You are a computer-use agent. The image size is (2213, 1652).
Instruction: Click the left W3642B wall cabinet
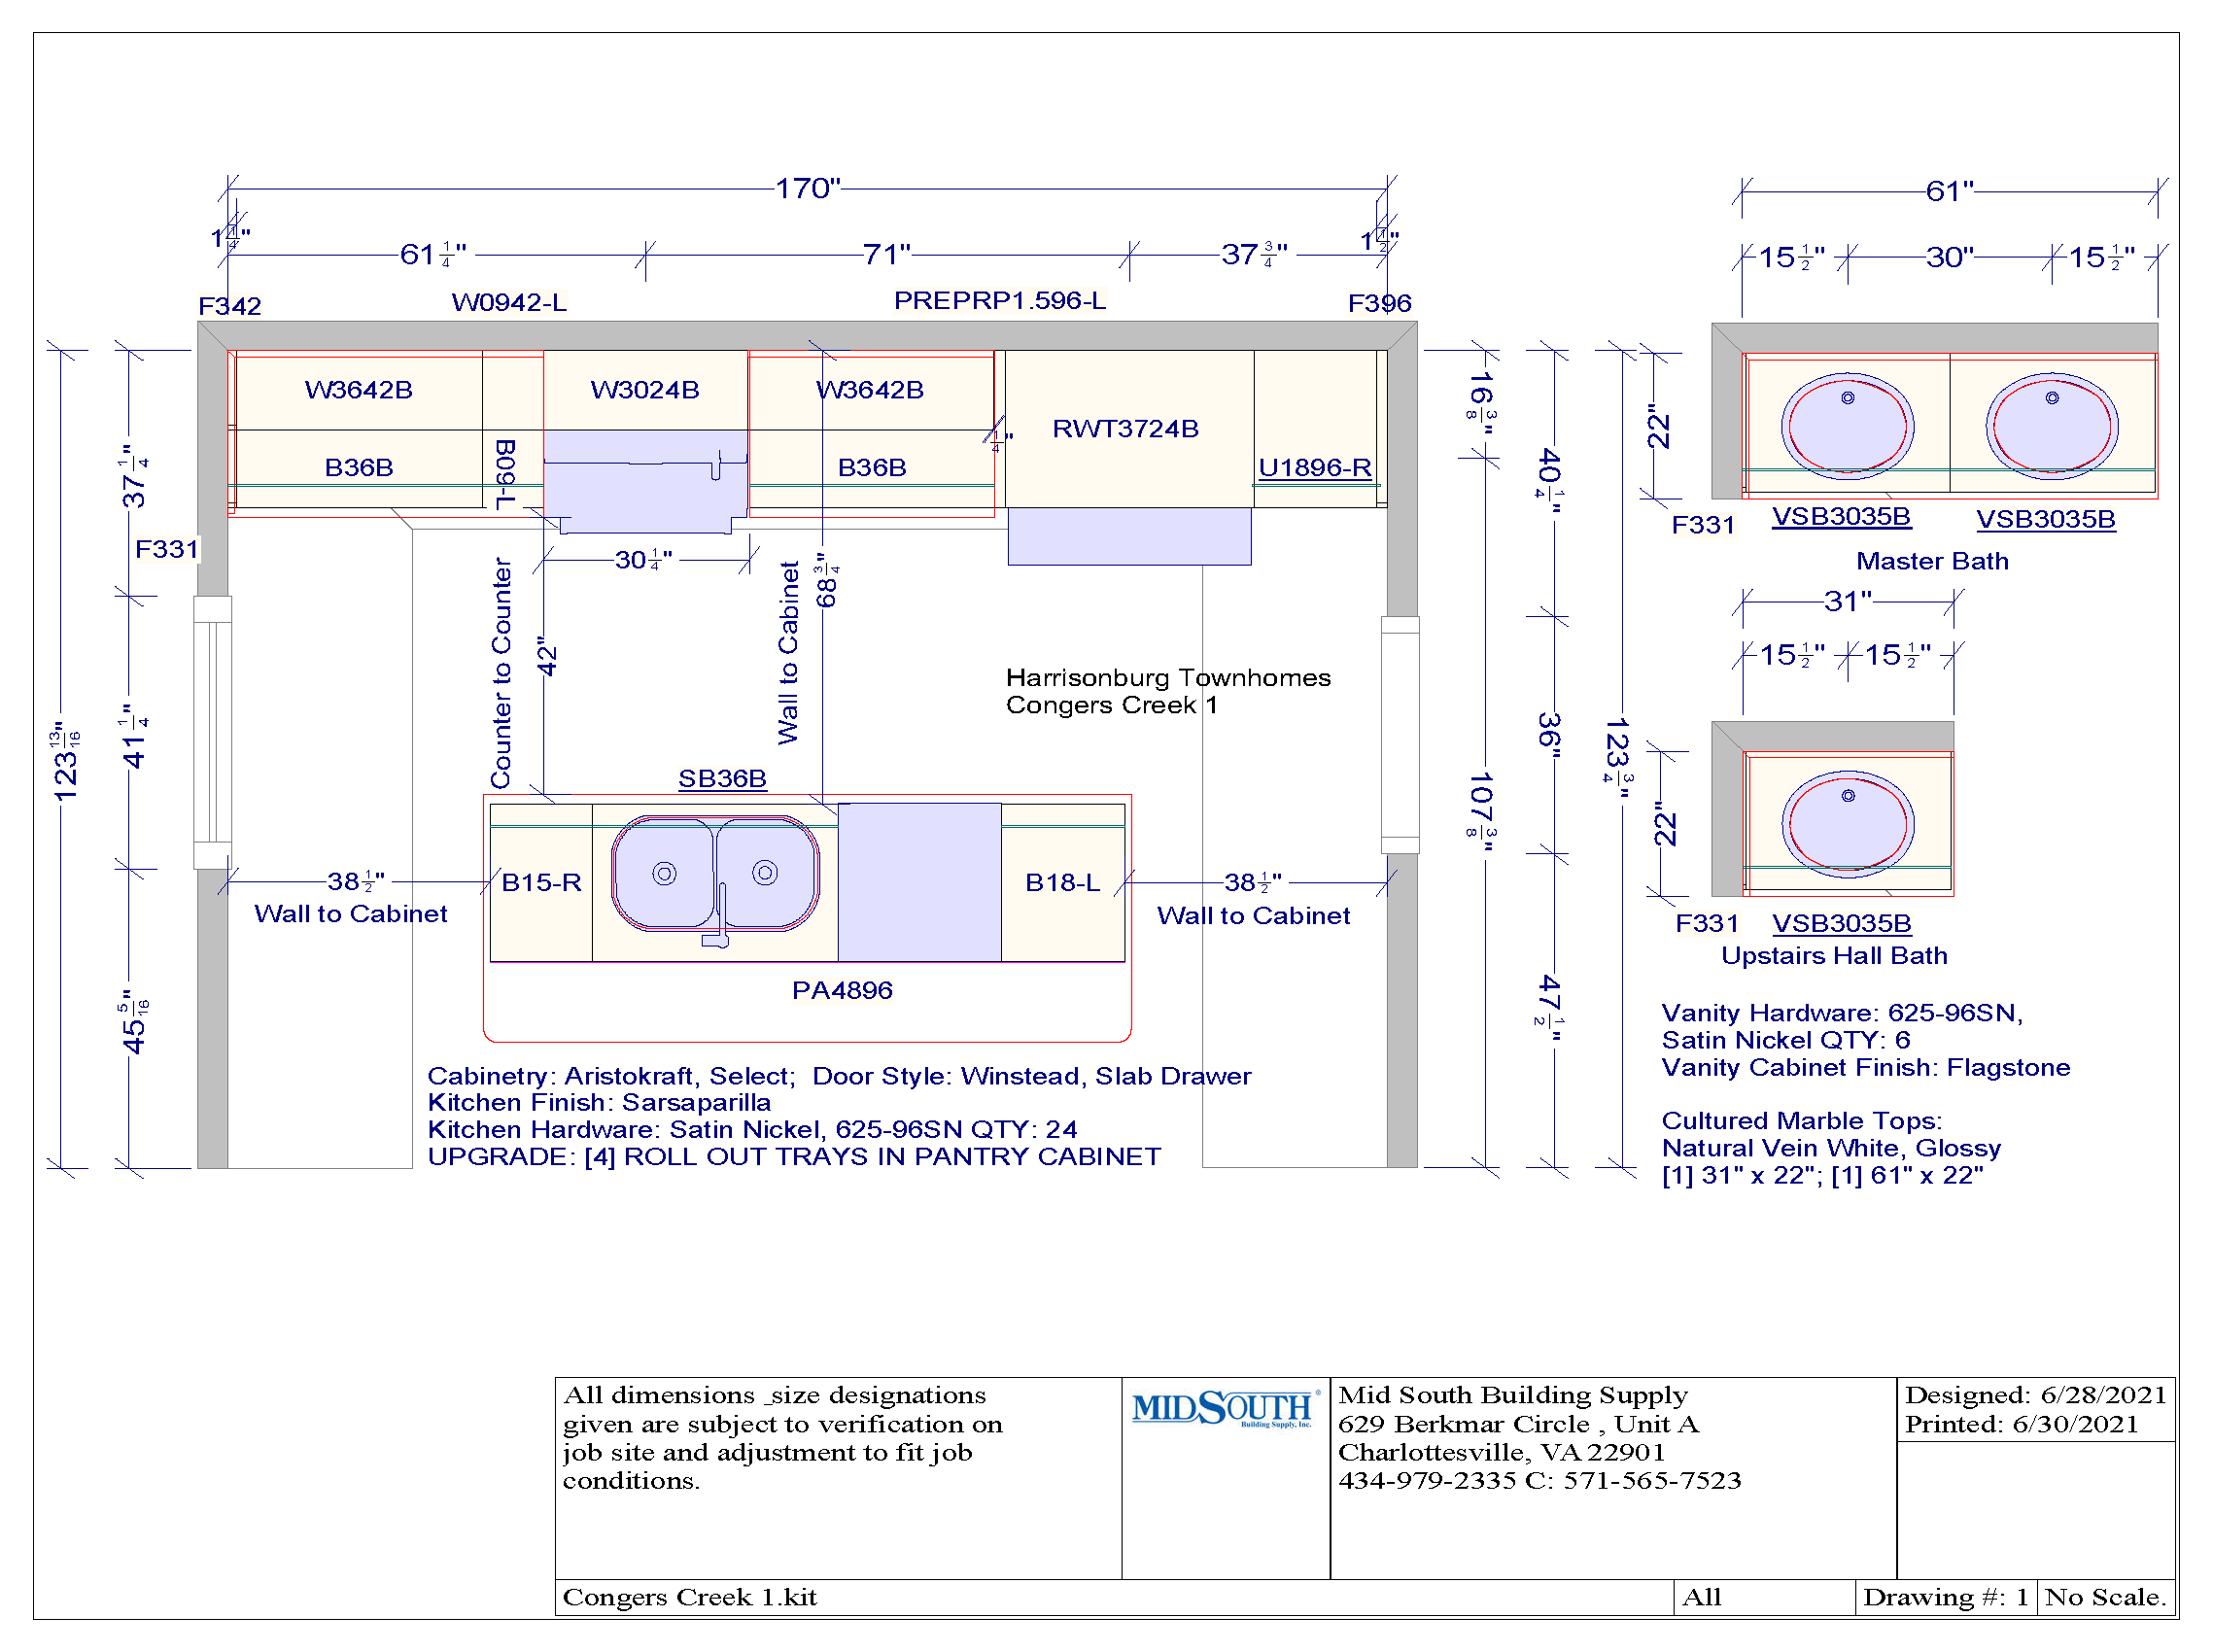(x=358, y=390)
